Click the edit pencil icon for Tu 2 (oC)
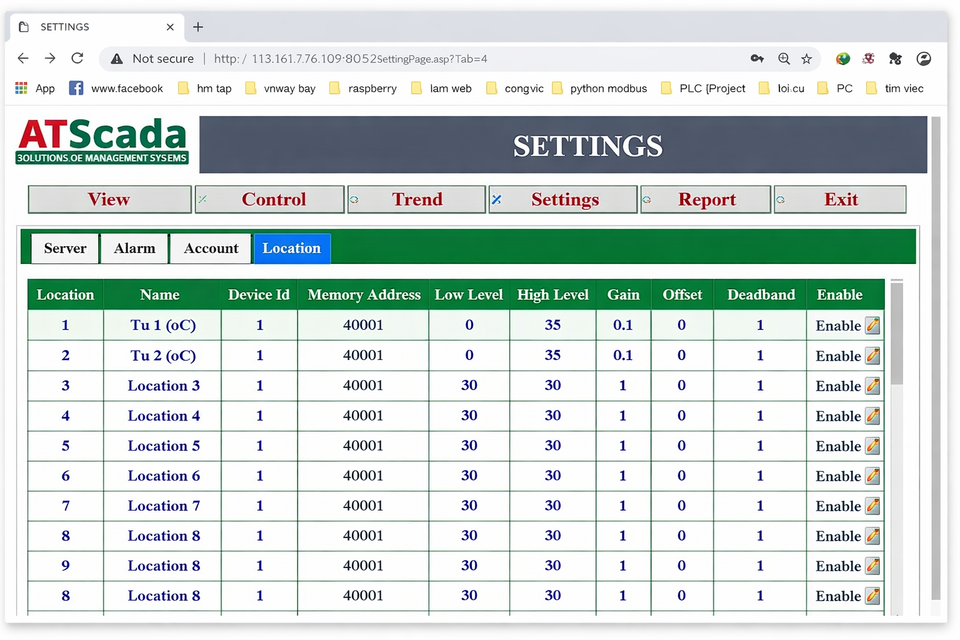 point(872,355)
